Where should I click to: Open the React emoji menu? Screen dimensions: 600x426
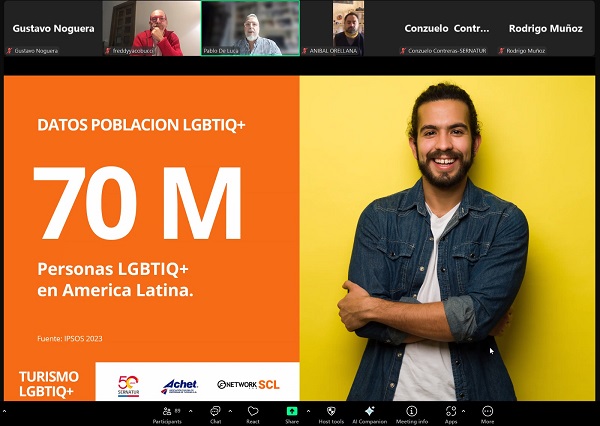point(253,412)
